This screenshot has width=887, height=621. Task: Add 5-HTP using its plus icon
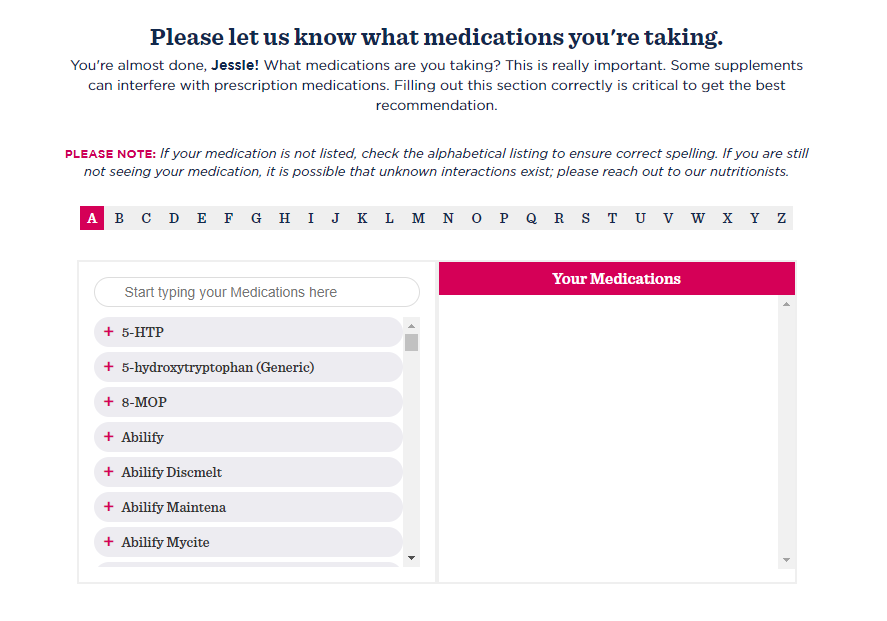109,332
